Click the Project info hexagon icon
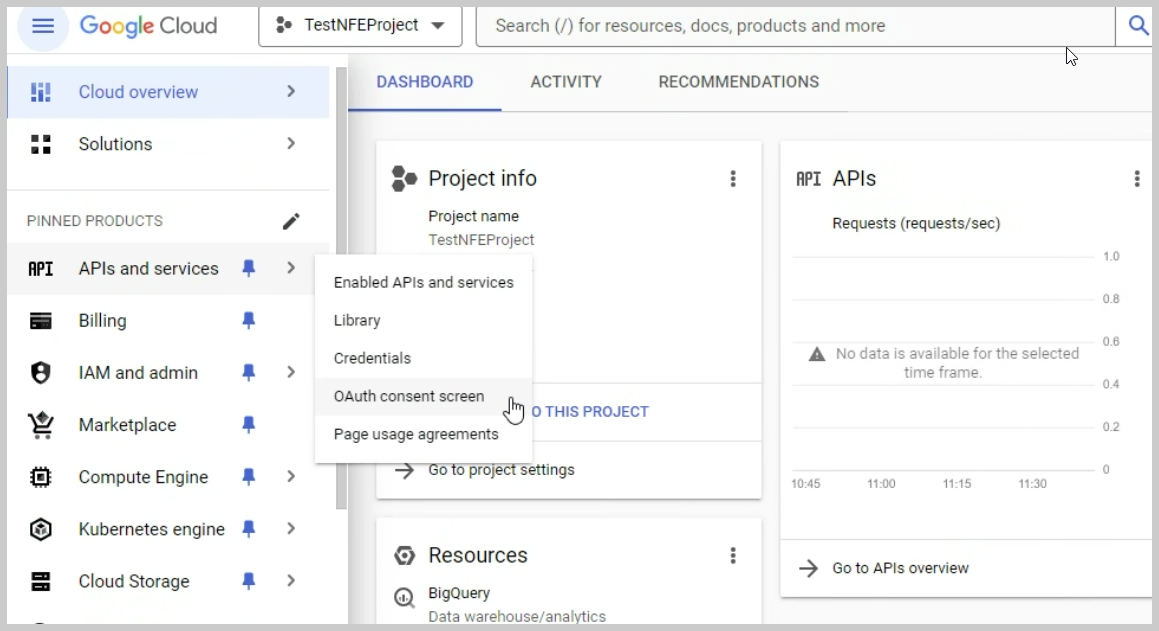The image size is (1159, 631). pyautogui.click(x=404, y=179)
